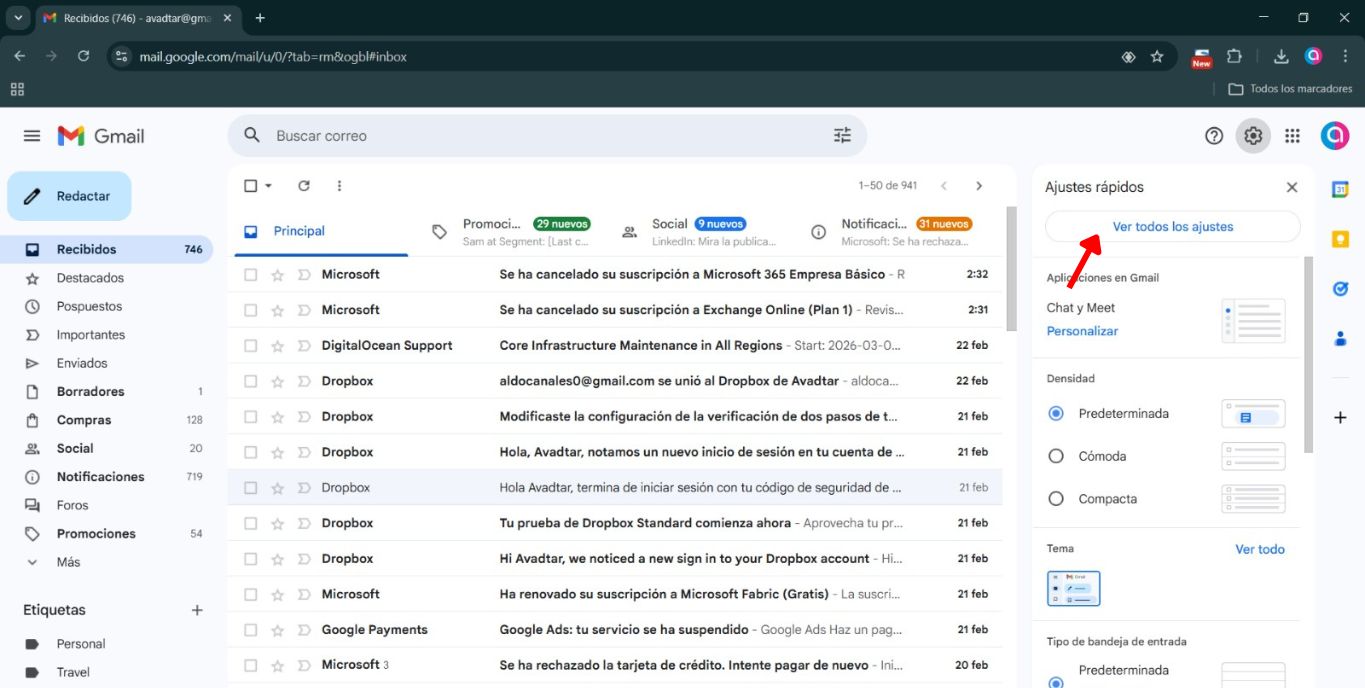This screenshot has width=1365, height=688.
Task: Go to the older emails page arrow
Action: coord(979,186)
